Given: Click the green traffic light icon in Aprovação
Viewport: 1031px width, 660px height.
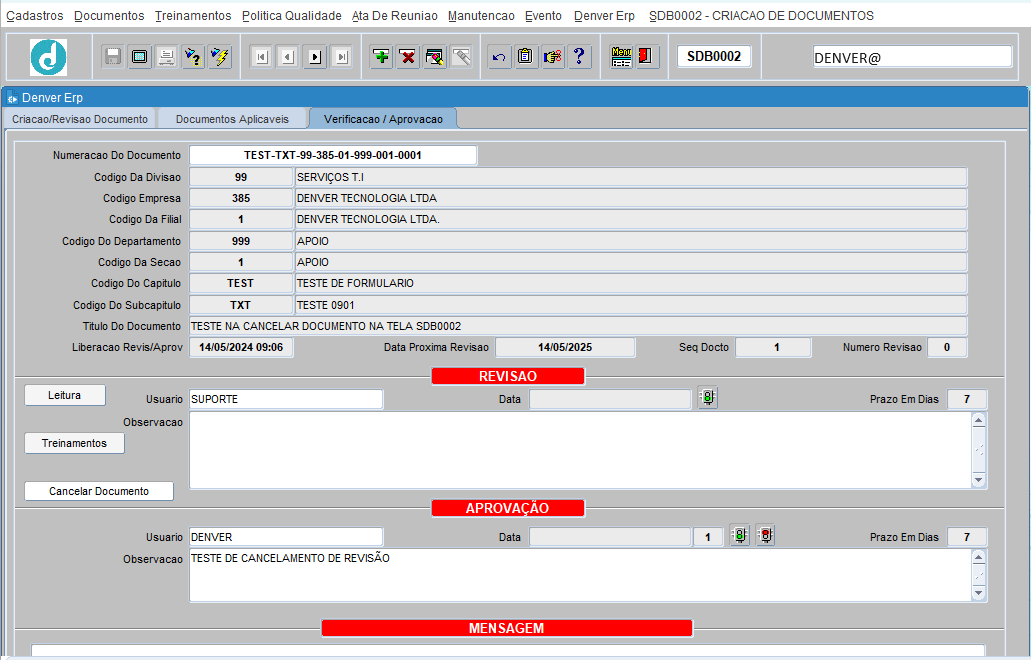Looking at the screenshot, I should (740, 536).
